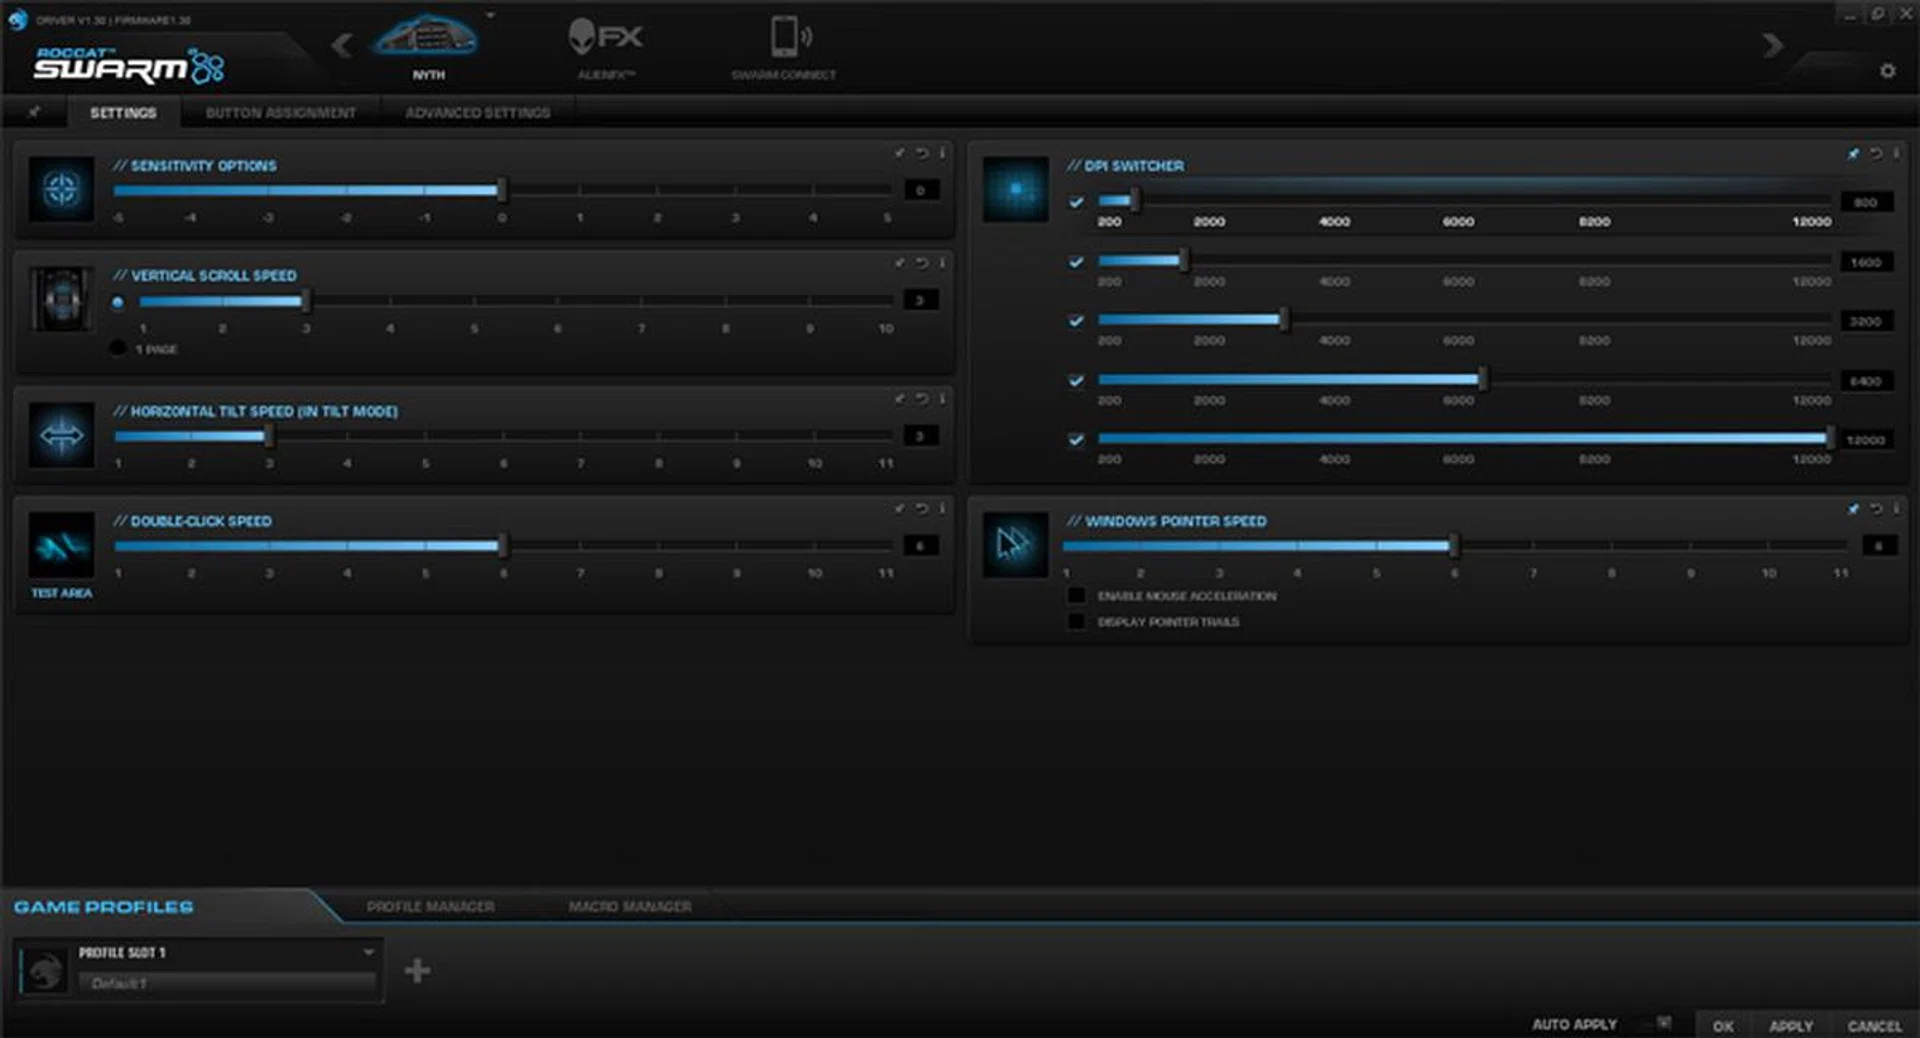This screenshot has height=1038, width=1920.
Task: Click the plus icon to add profile
Action: [x=417, y=970]
